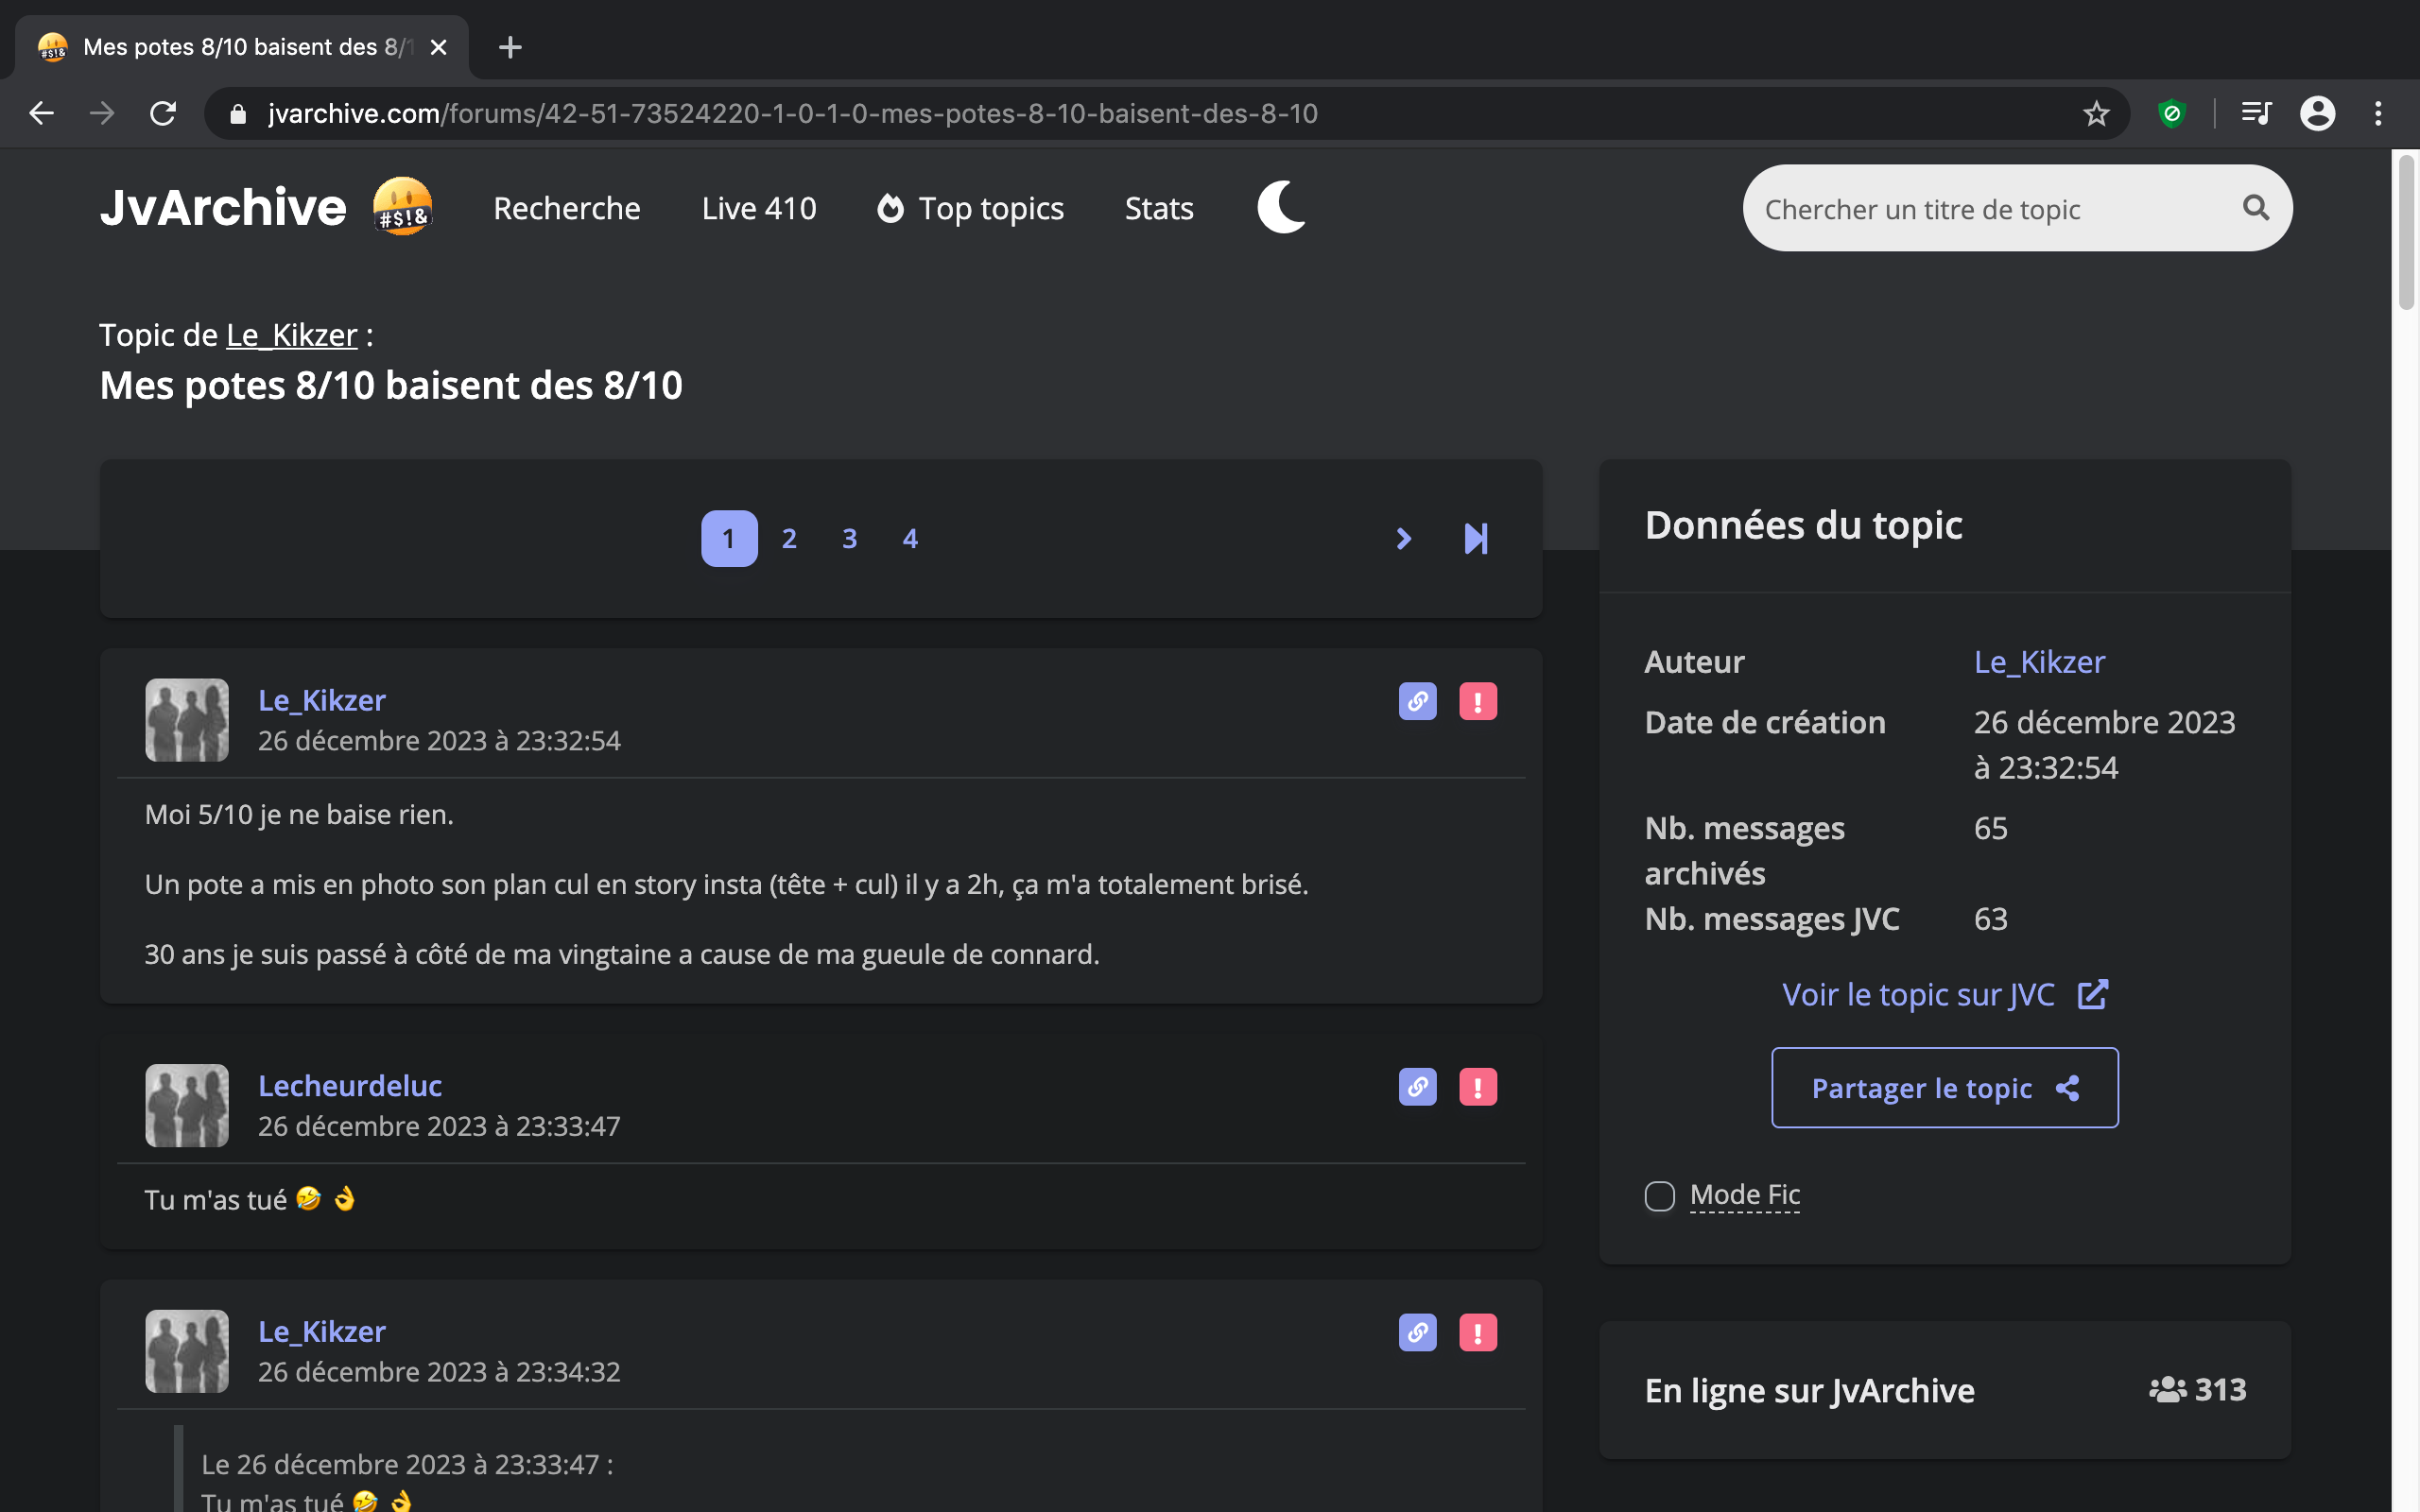Open the green shield extension icon

pyautogui.click(x=2171, y=113)
